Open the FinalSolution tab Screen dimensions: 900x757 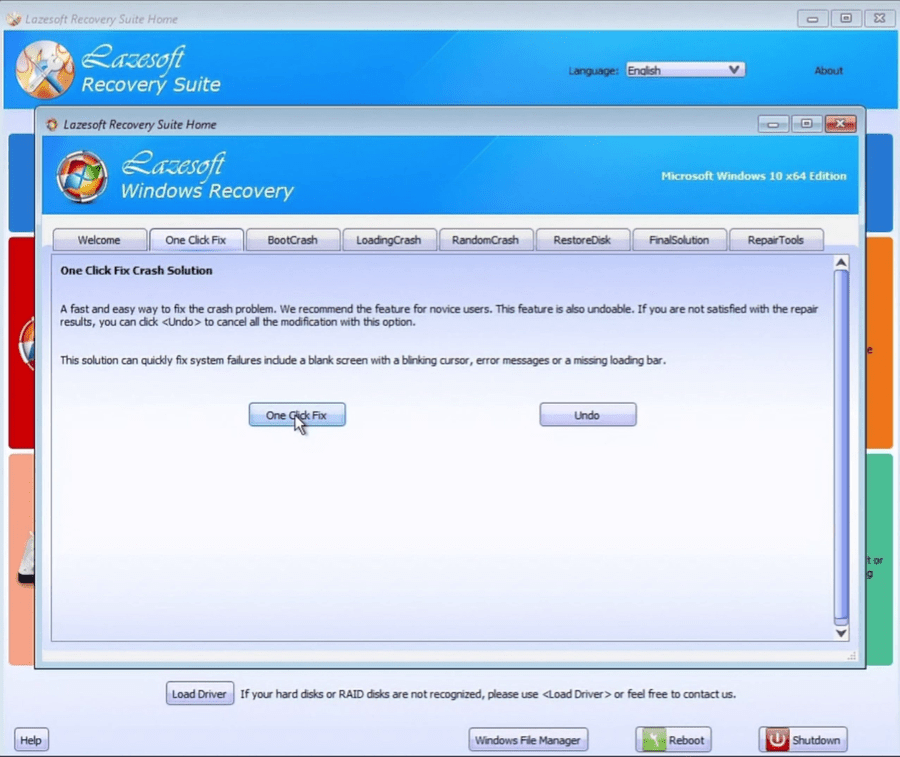click(679, 240)
